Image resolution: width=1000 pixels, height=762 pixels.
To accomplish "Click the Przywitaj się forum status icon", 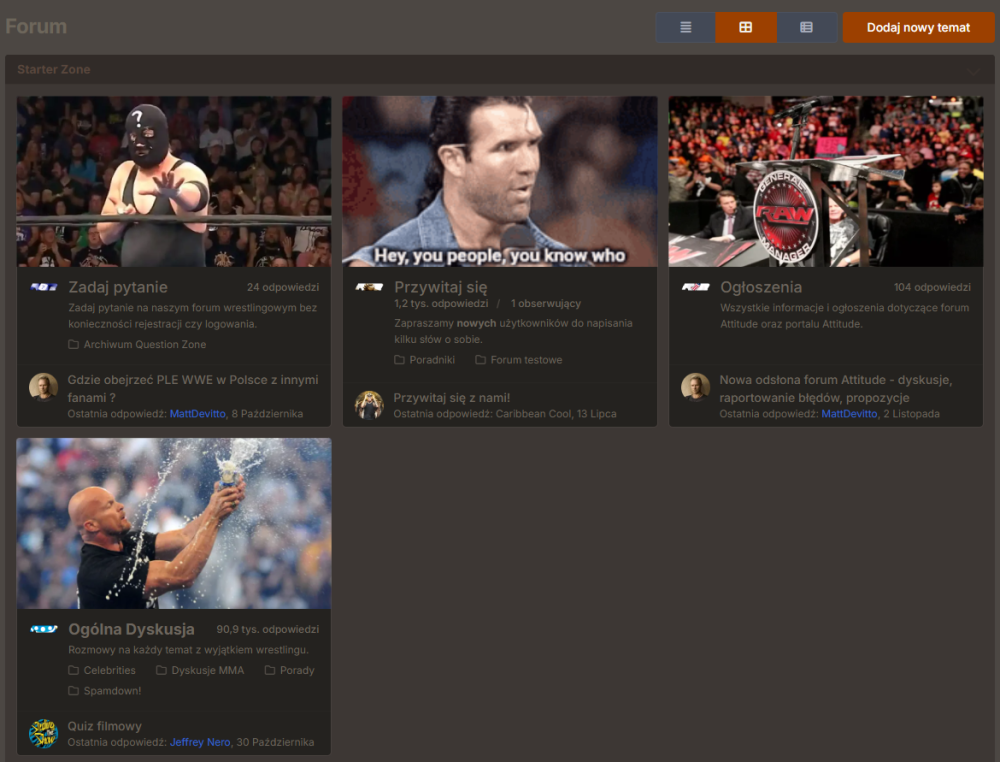I will click(x=369, y=287).
